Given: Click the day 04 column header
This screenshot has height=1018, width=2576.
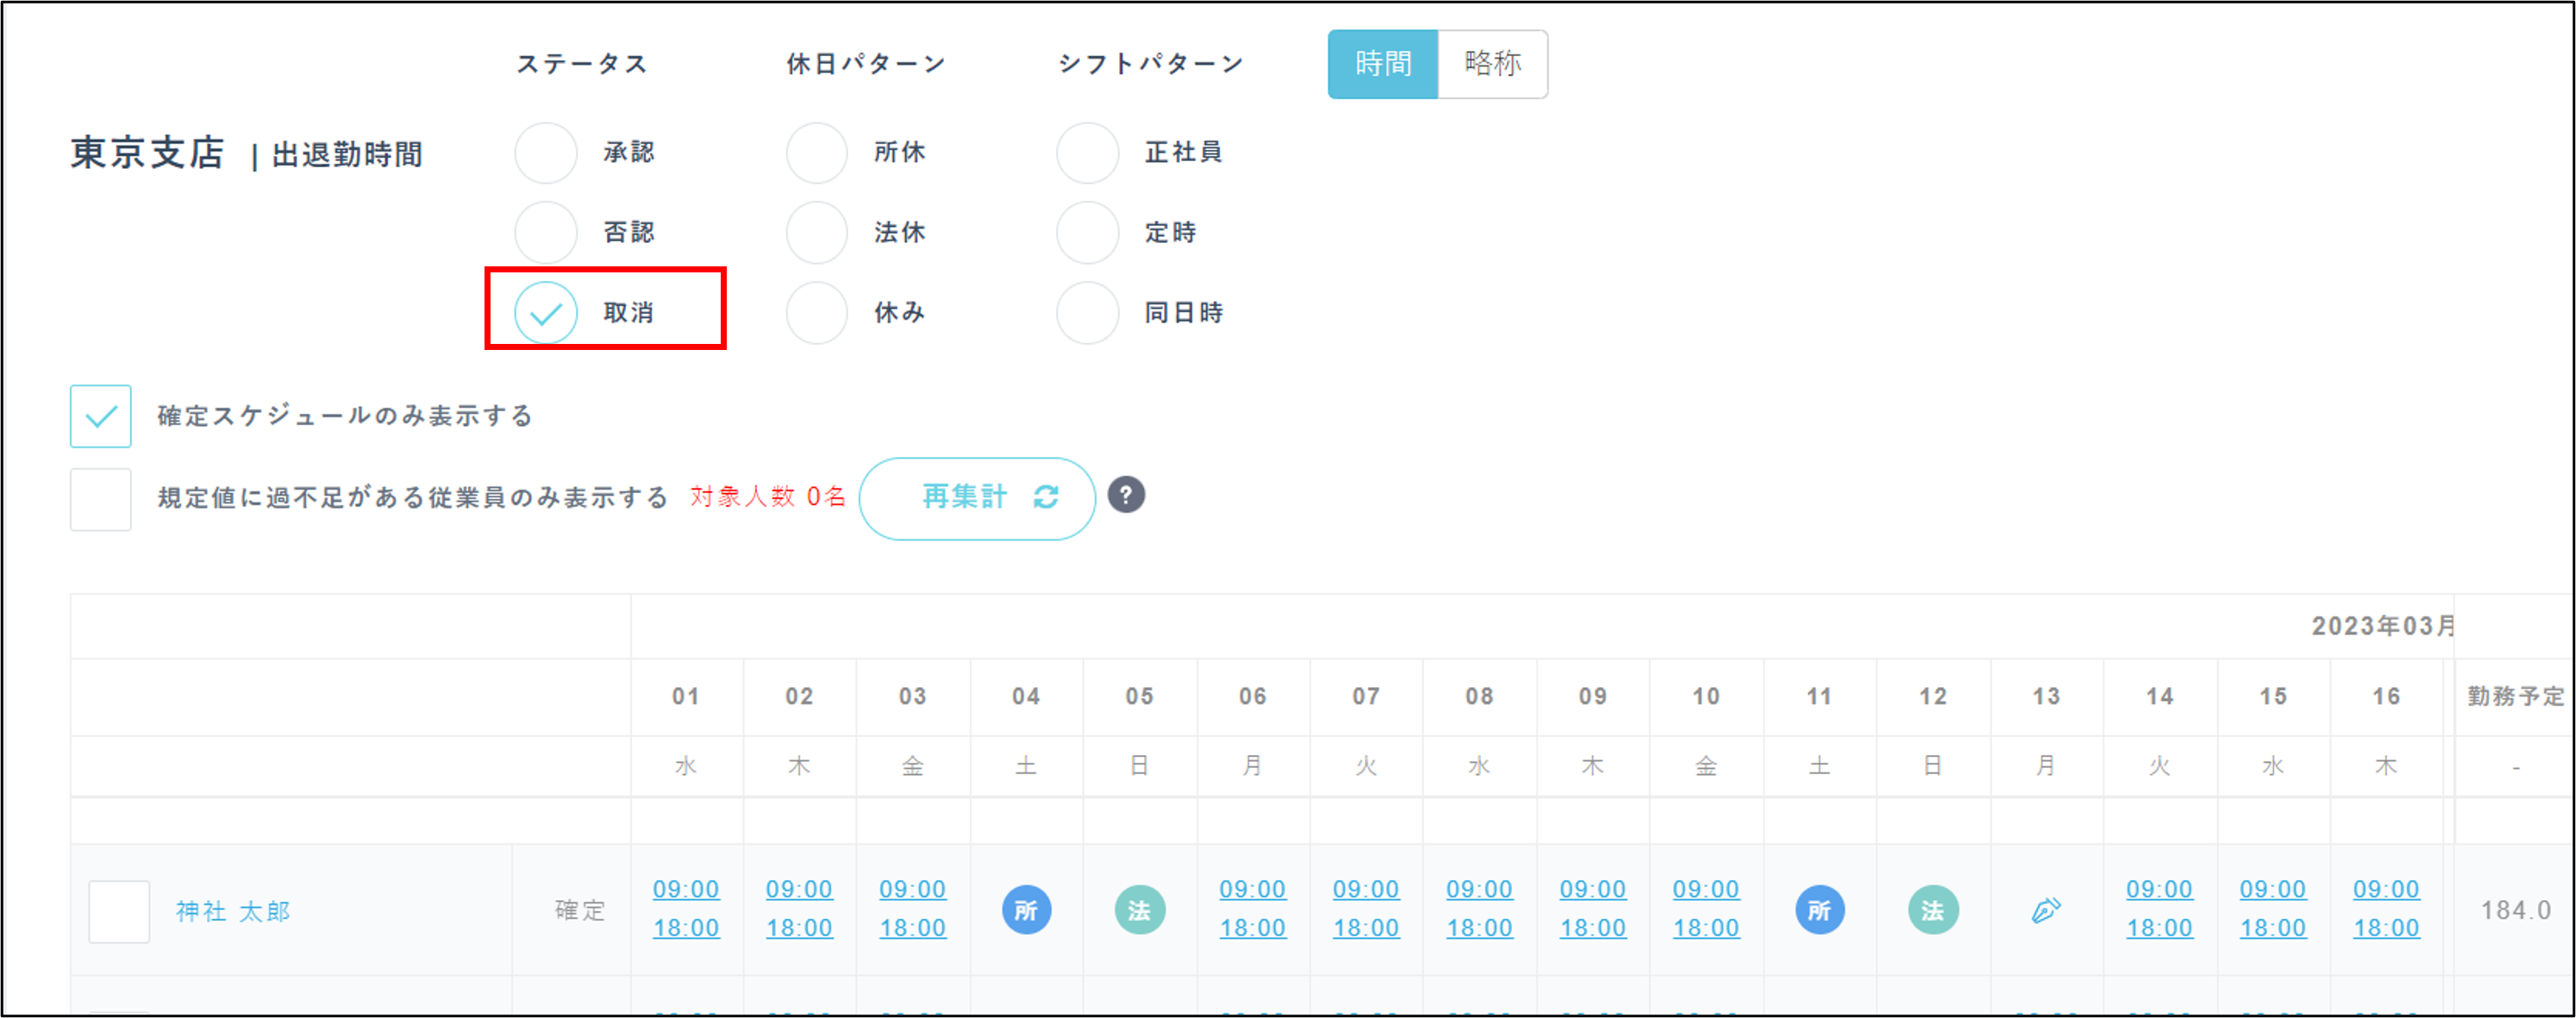Looking at the screenshot, I should tap(1026, 696).
